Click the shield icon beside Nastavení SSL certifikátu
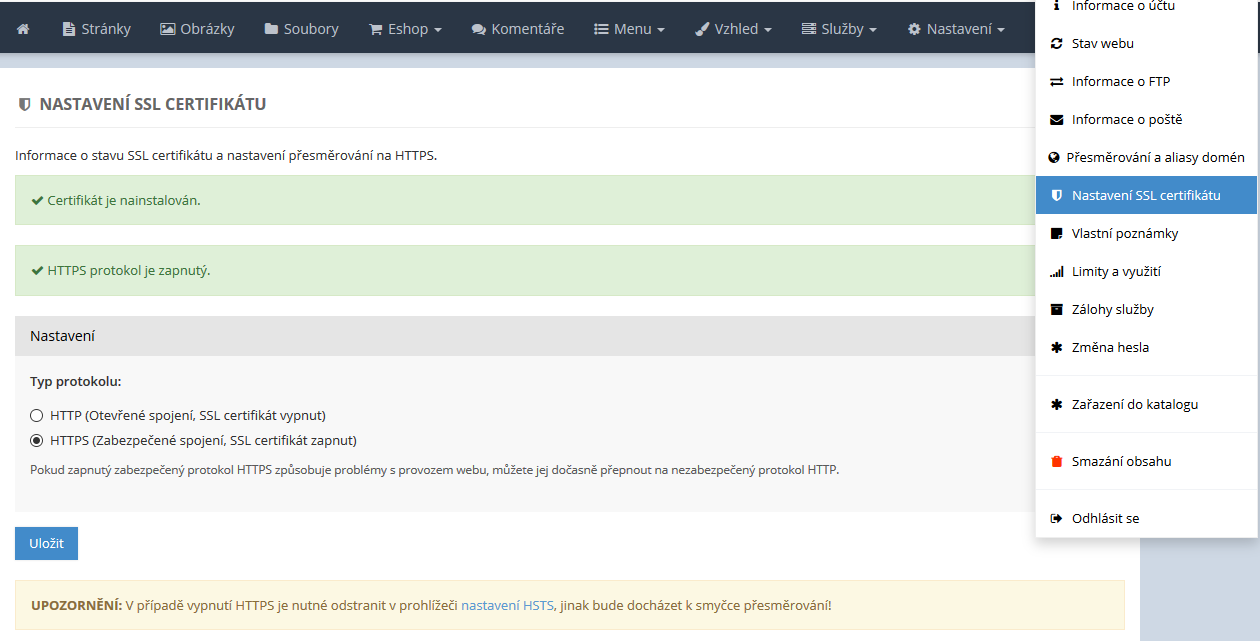The height and width of the screenshot is (641, 1260). (x=1056, y=196)
